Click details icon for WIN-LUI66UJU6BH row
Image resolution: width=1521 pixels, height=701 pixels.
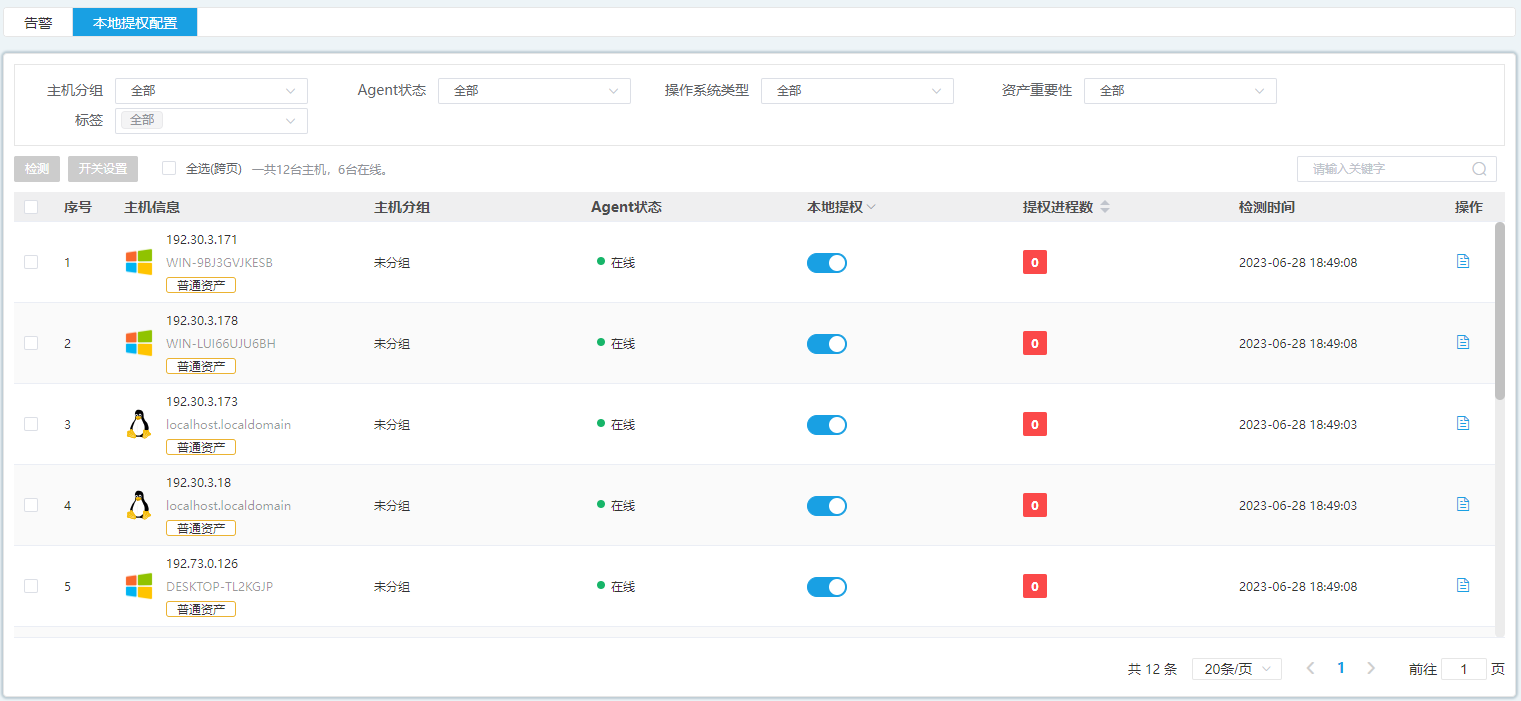(1463, 342)
